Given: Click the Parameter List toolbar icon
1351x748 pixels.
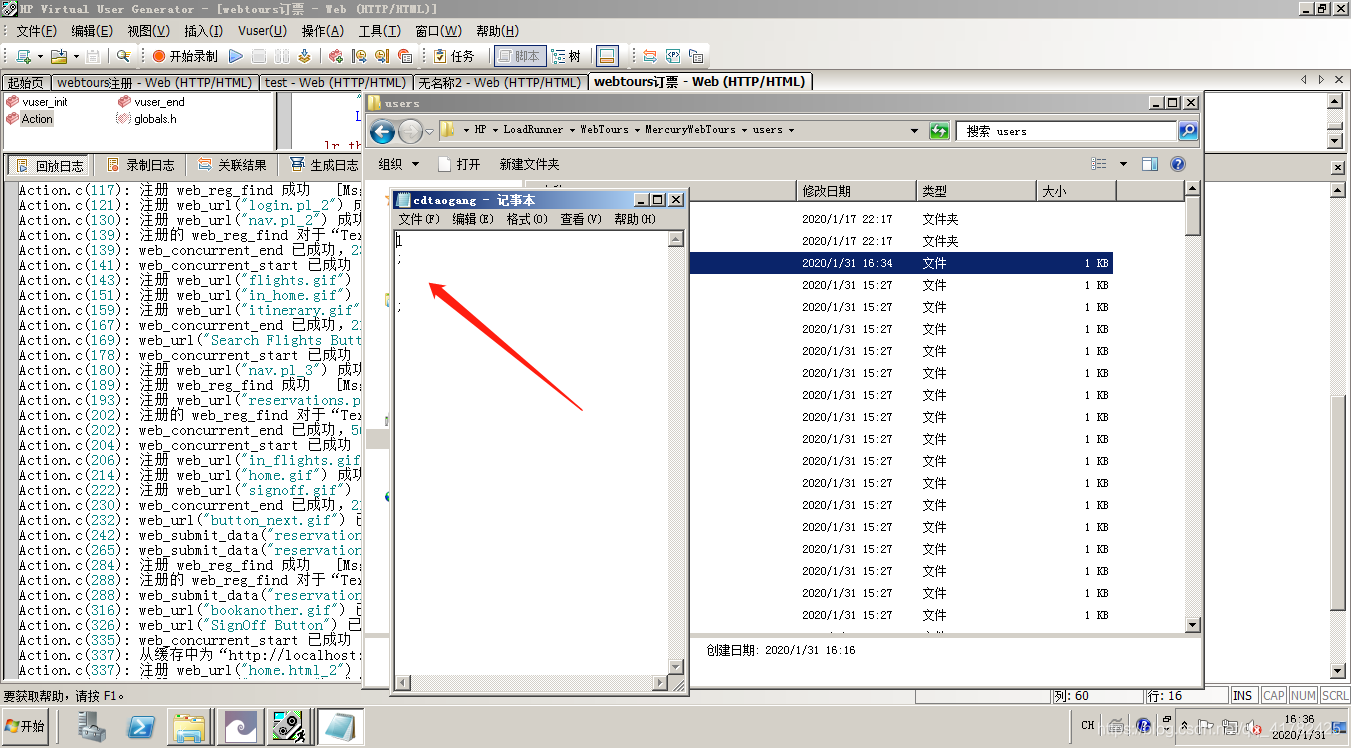Looking at the screenshot, I should (x=405, y=56).
